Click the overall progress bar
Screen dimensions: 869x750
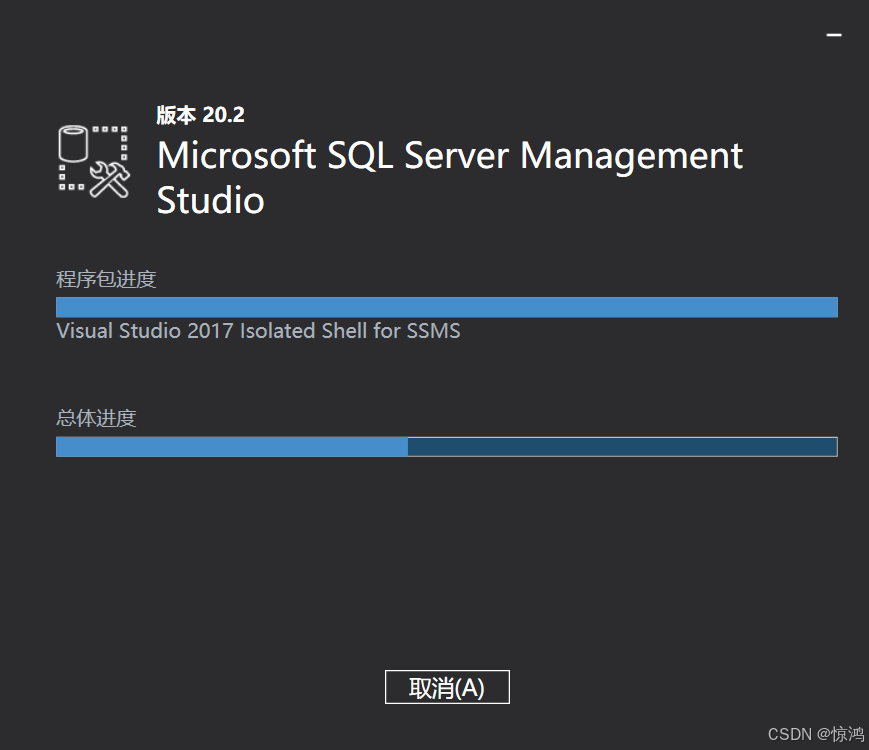tap(446, 446)
